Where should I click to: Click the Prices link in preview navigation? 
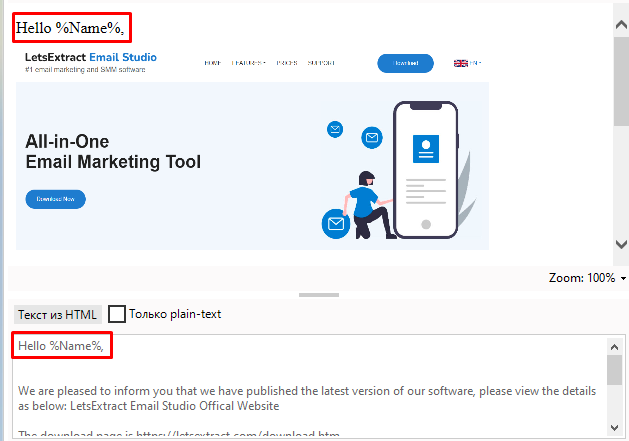286,63
